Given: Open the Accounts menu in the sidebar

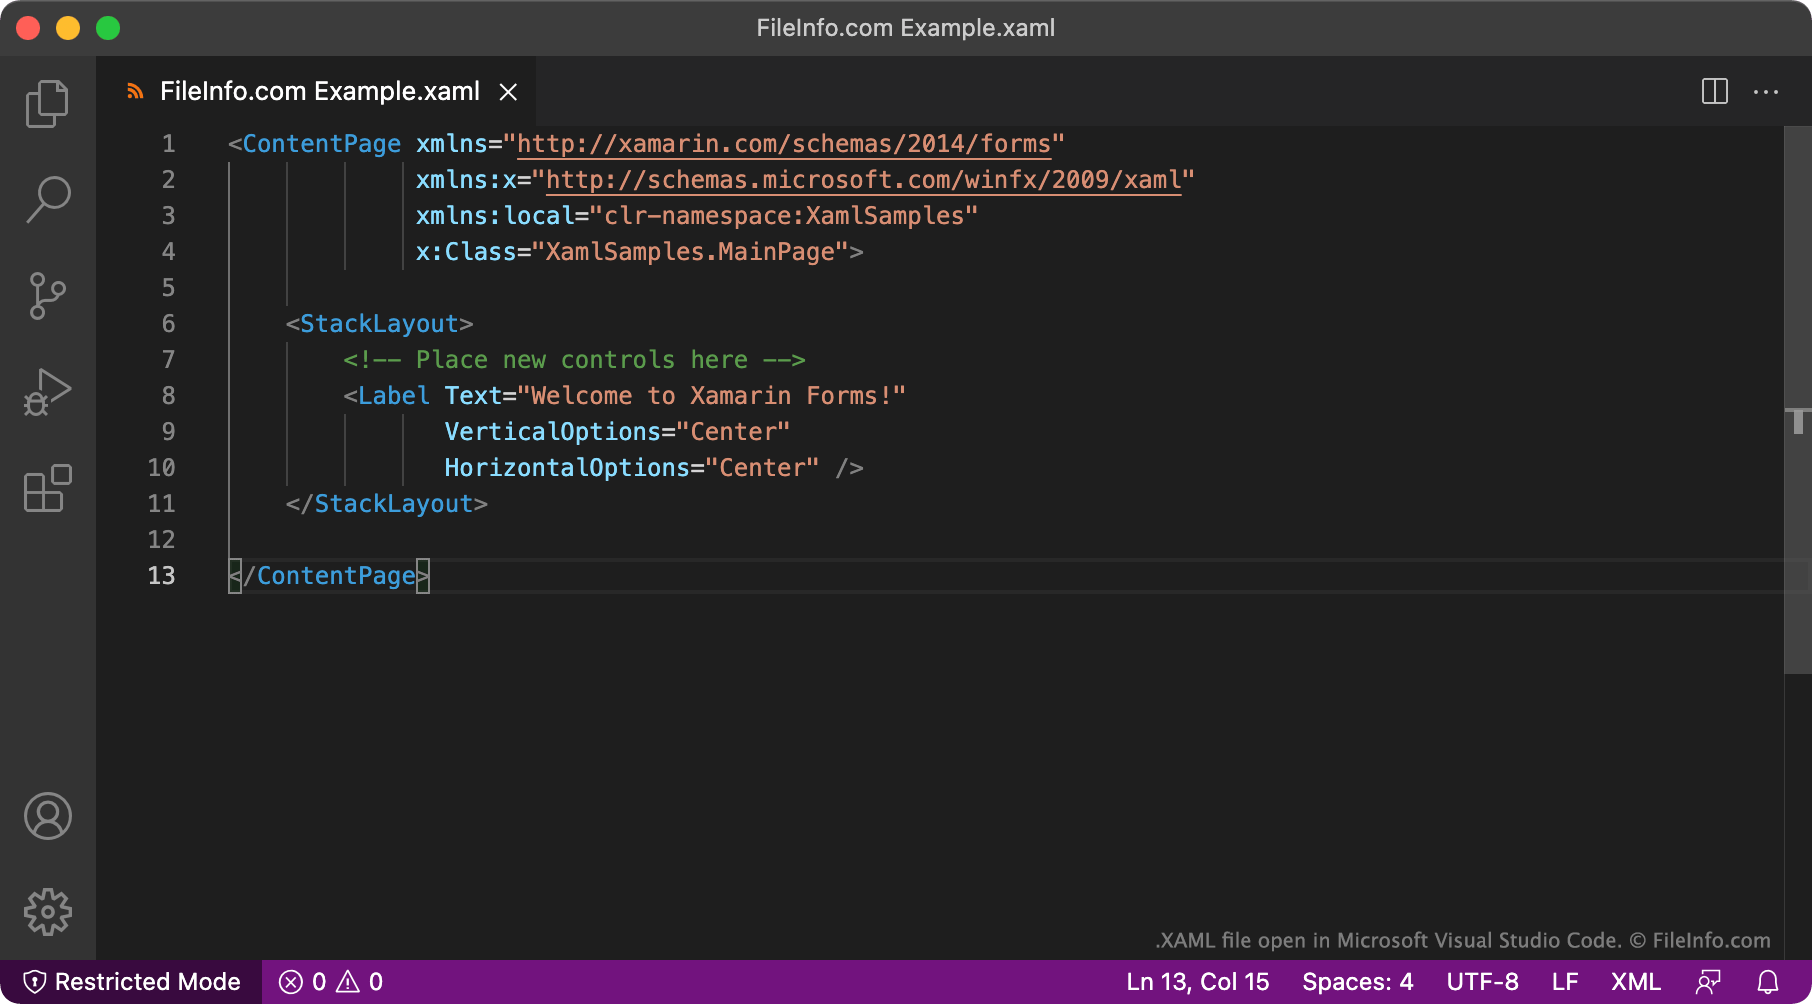Looking at the screenshot, I should coord(47,816).
